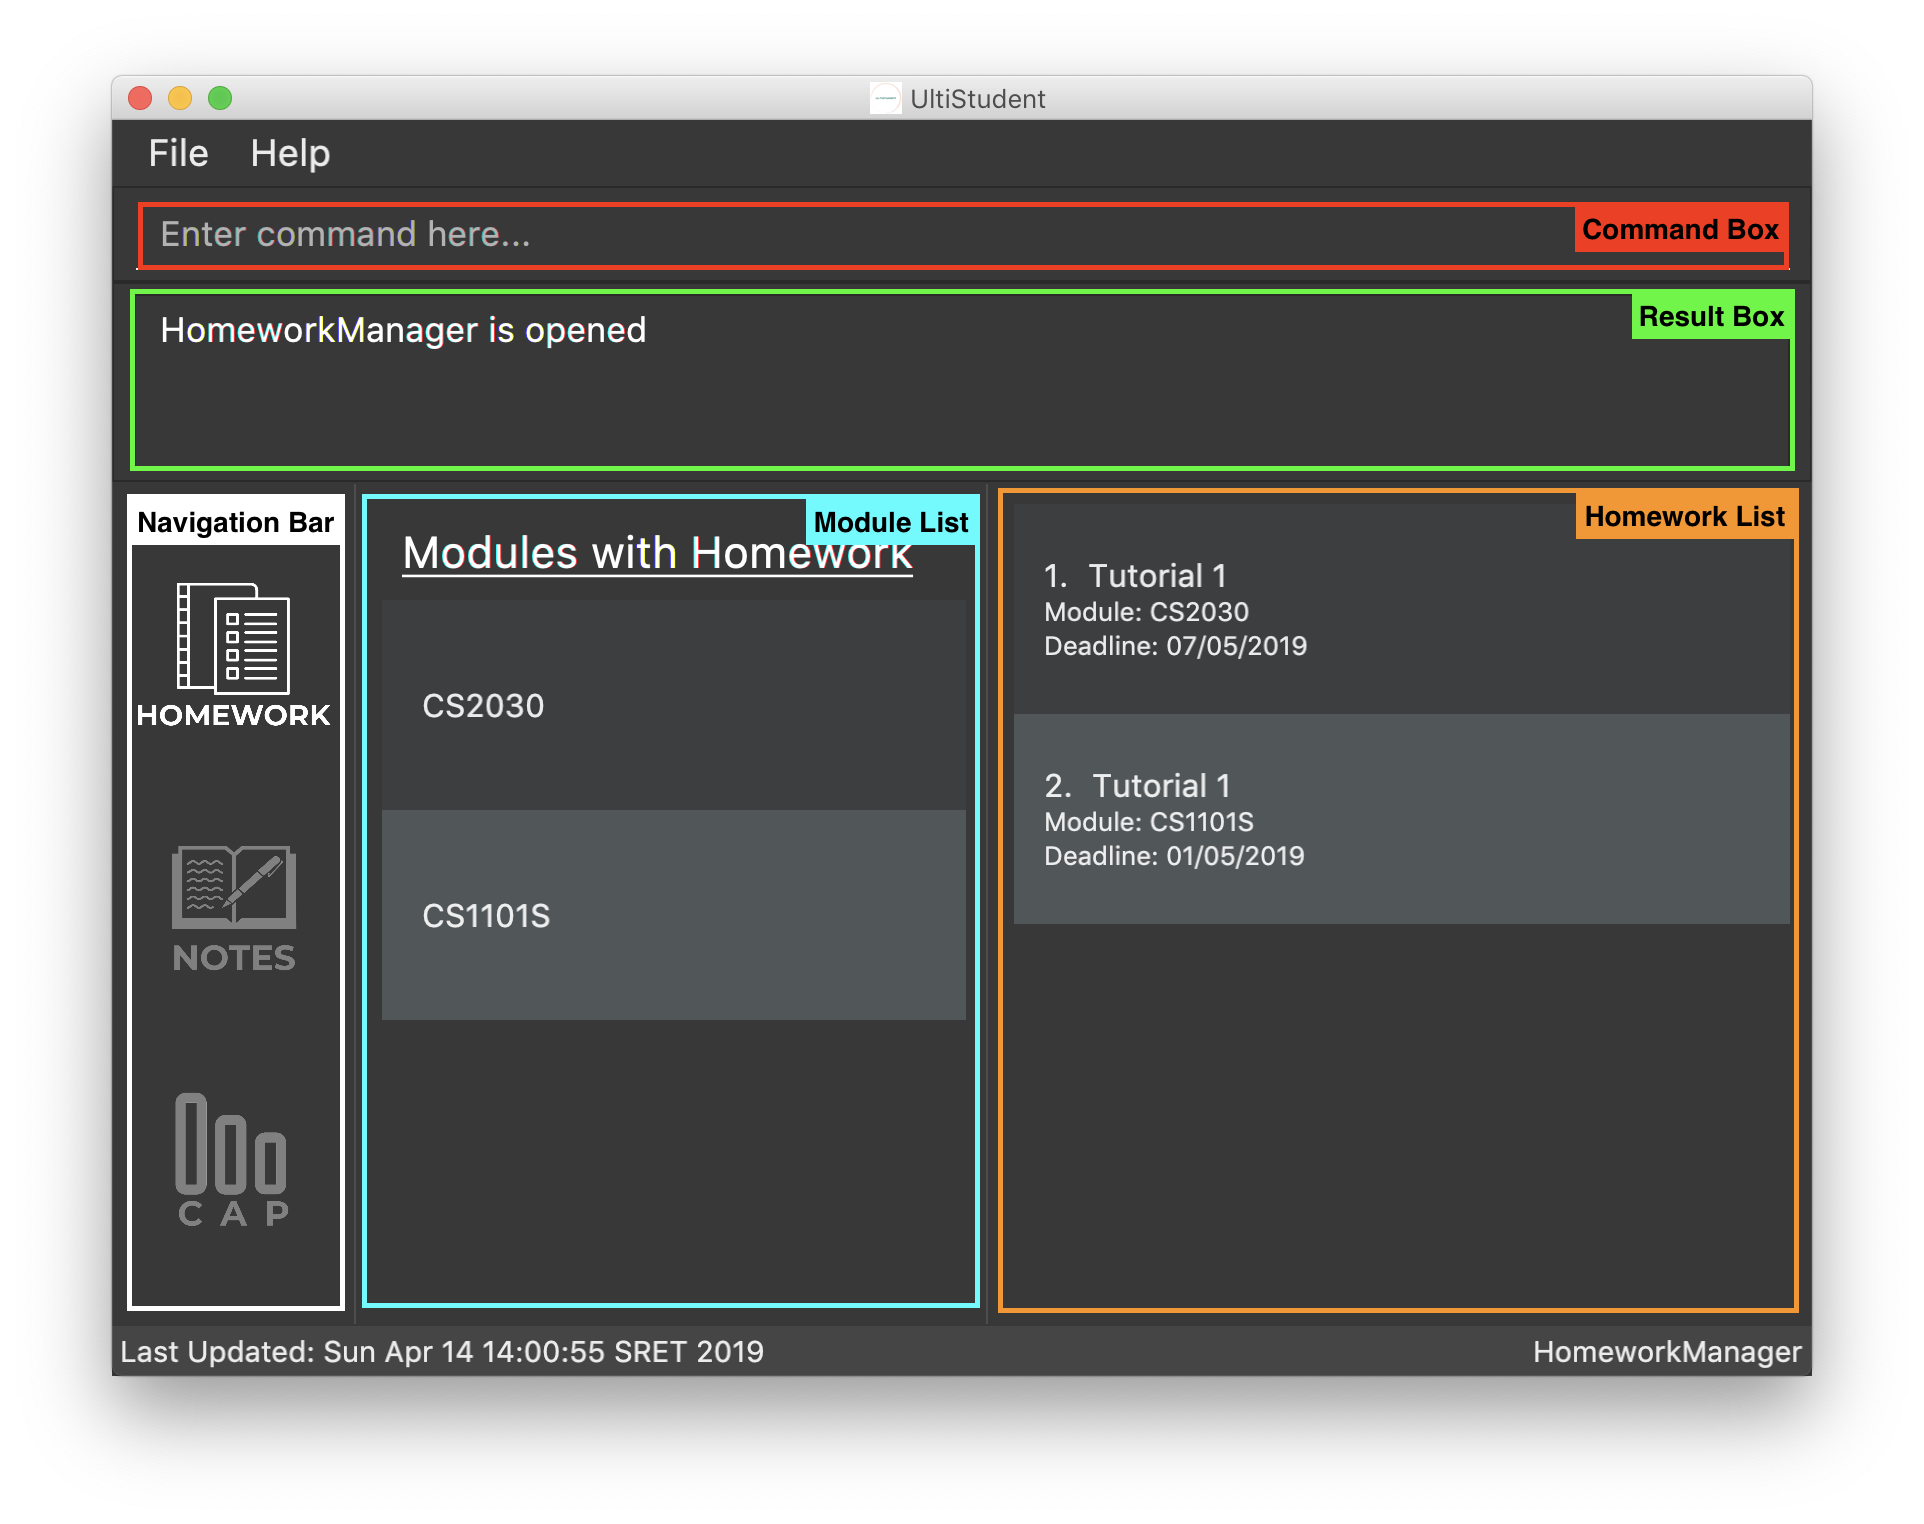This screenshot has width=1924, height=1524.
Task: Open the Notes manager icon
Action: click(234, 908)
